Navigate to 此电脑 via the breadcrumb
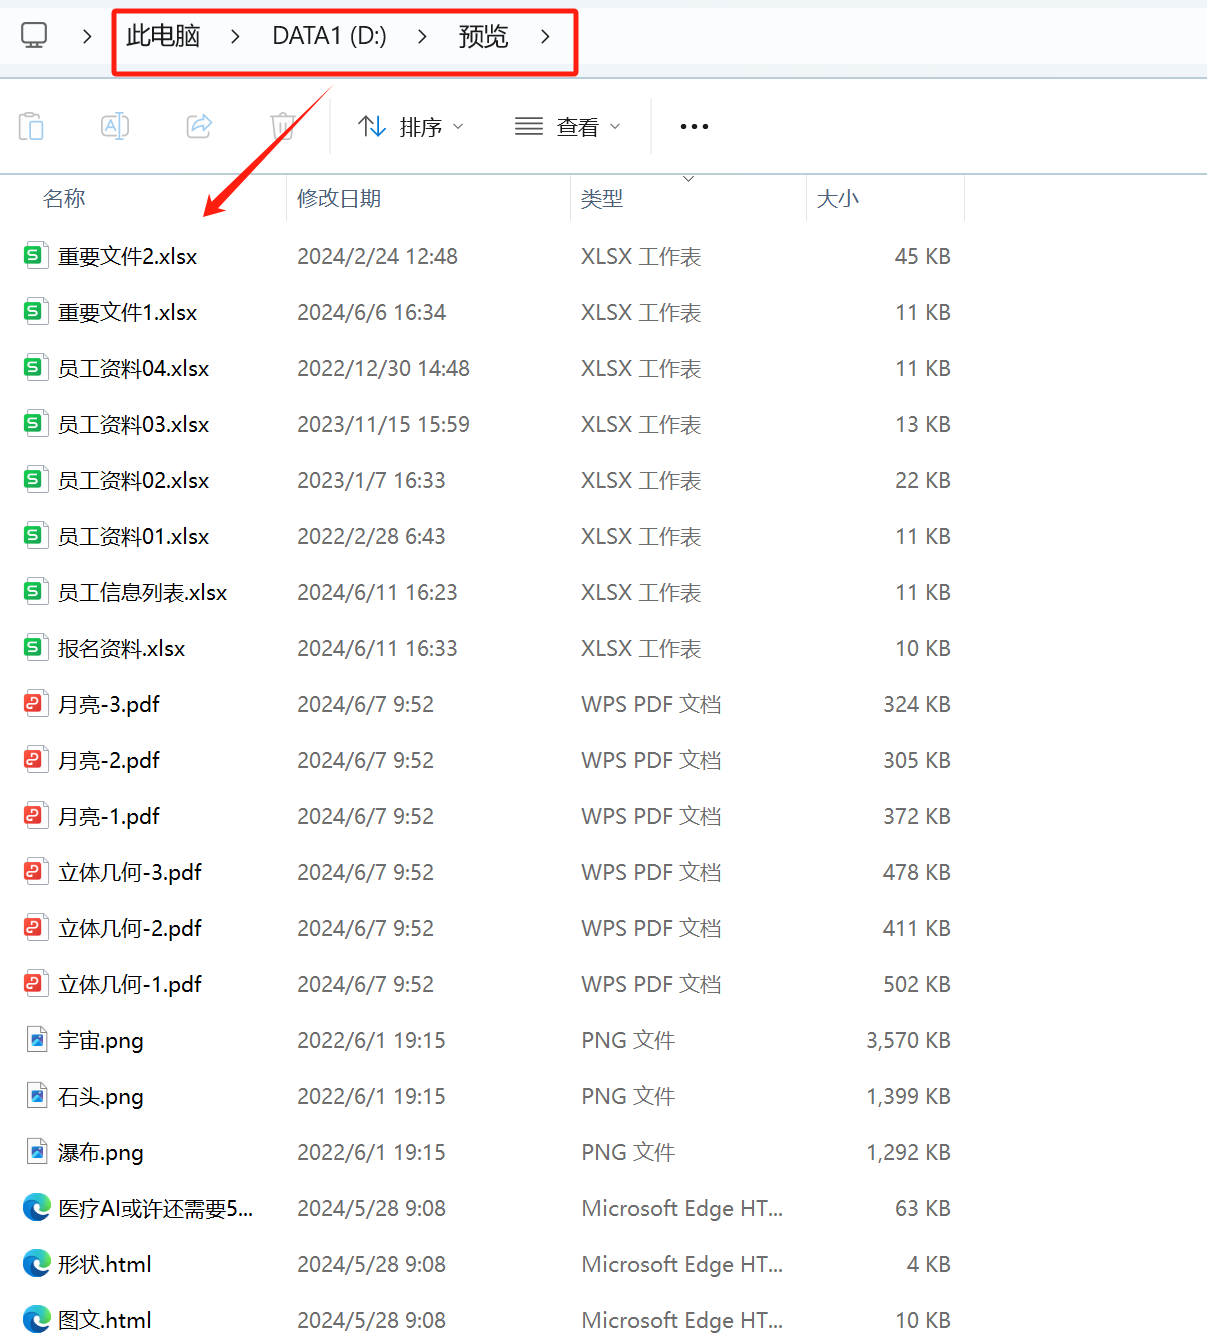The height and width of the screenshot is (1340, 1207). (163, 35)
